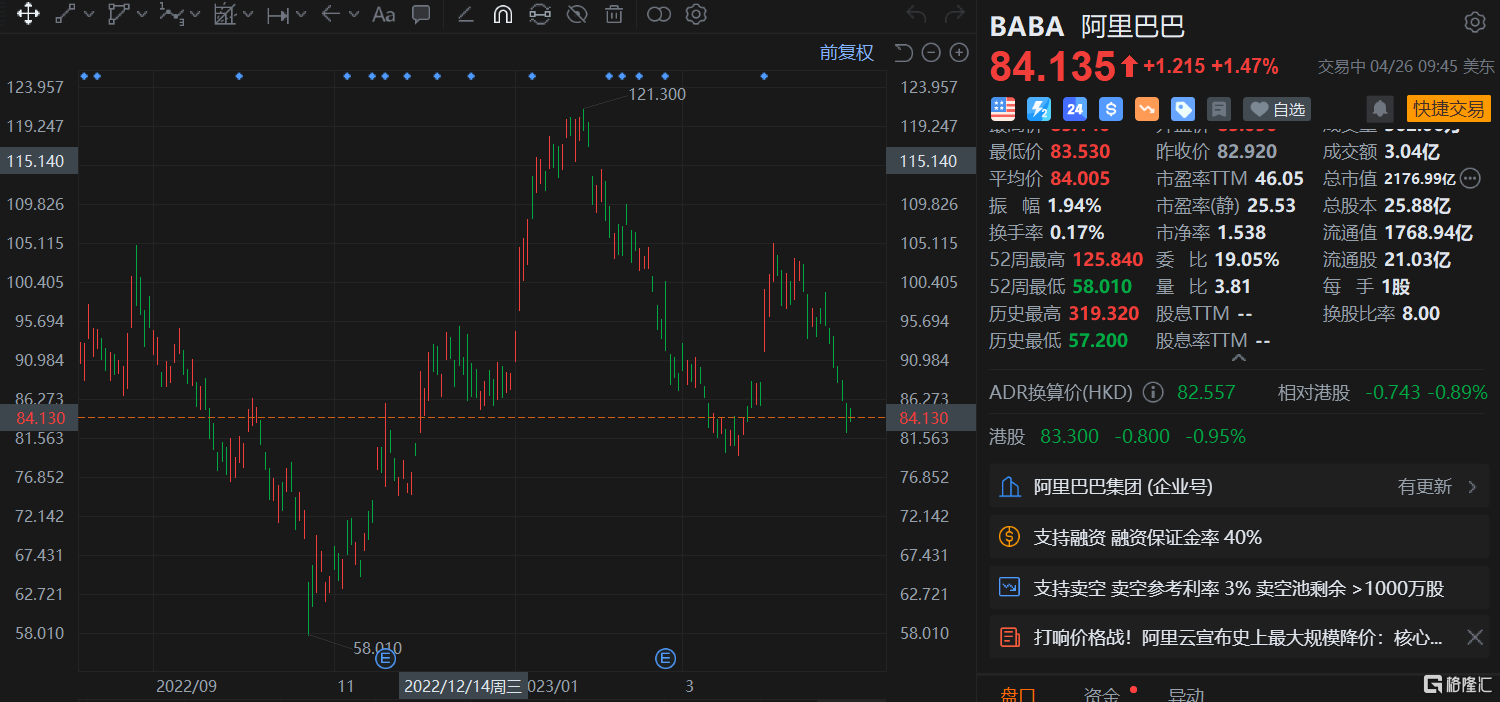The width and height of the screenshot is (1500, 702).
Task: Click the 52周最高 125.840 value
Action: [1105, 259]
